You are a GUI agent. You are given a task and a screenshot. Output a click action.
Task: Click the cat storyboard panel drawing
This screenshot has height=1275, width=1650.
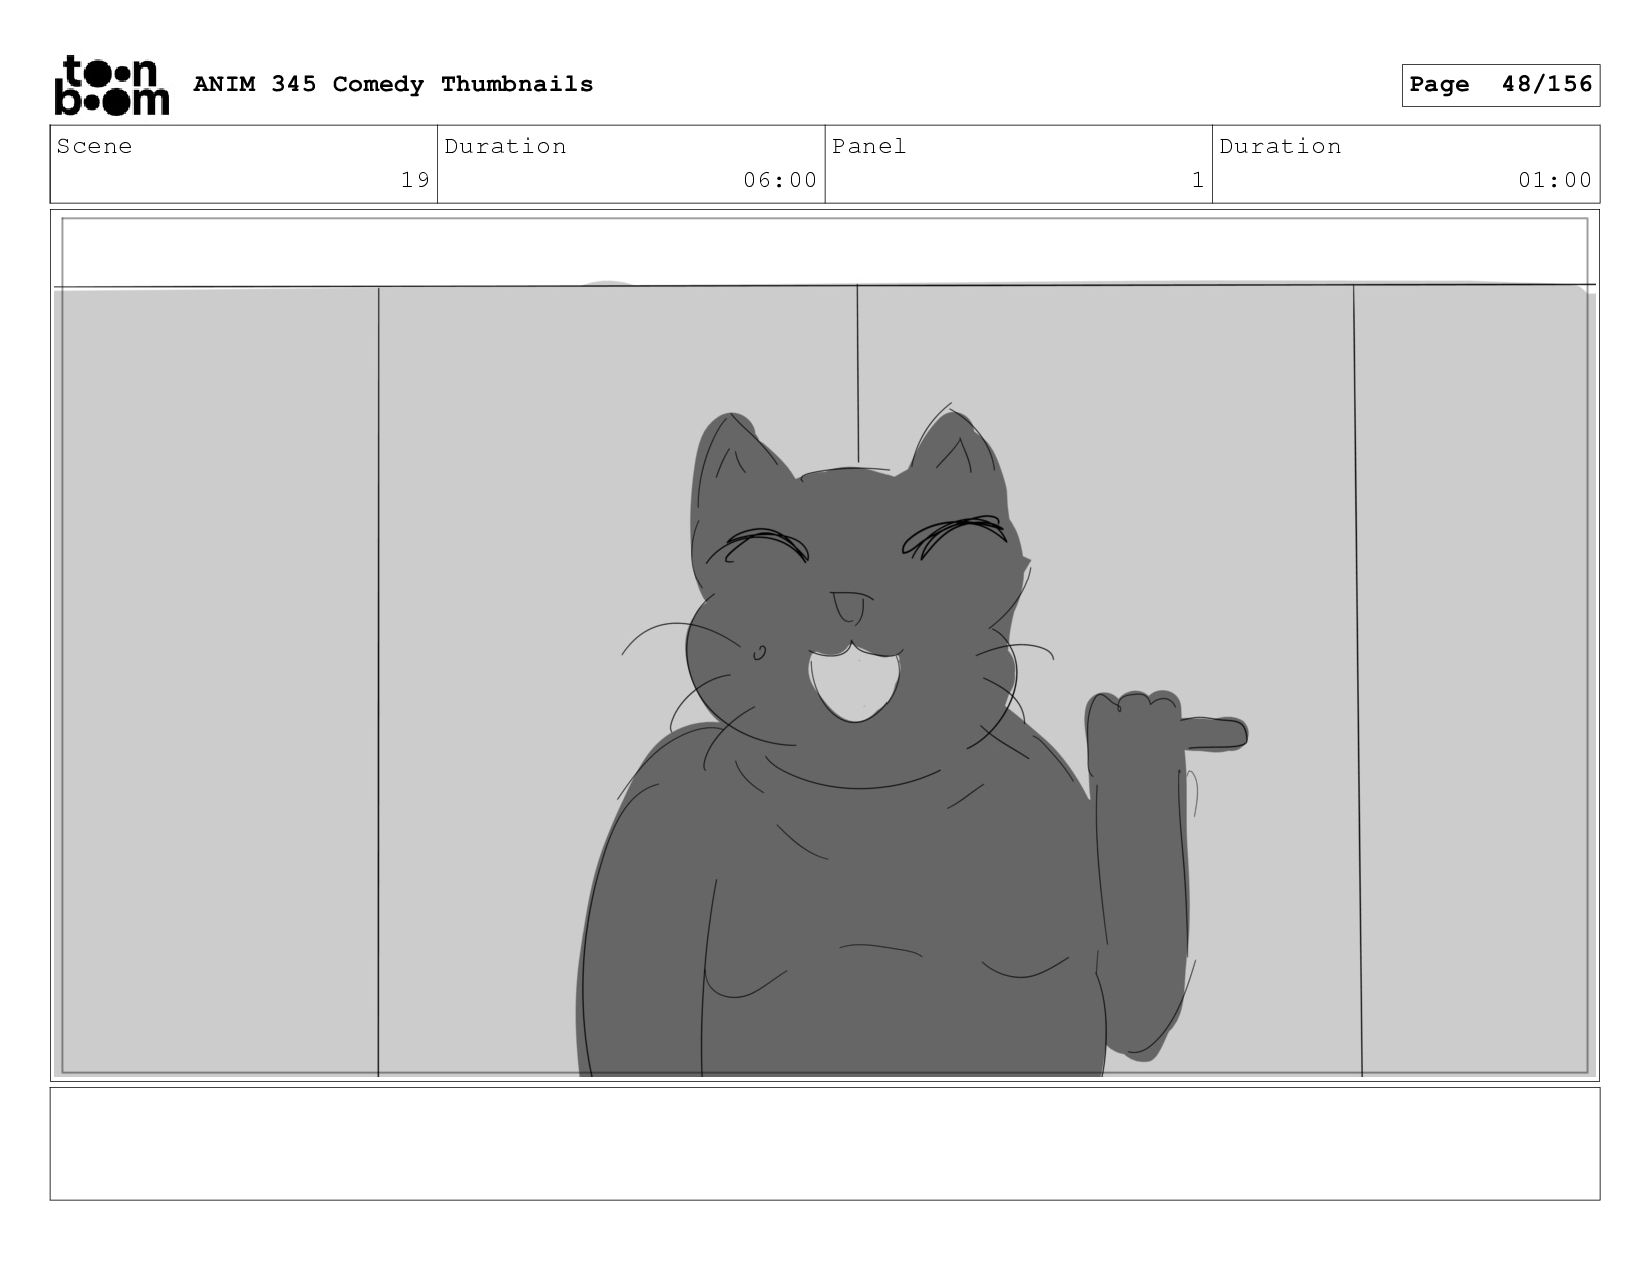pos(825,646)
